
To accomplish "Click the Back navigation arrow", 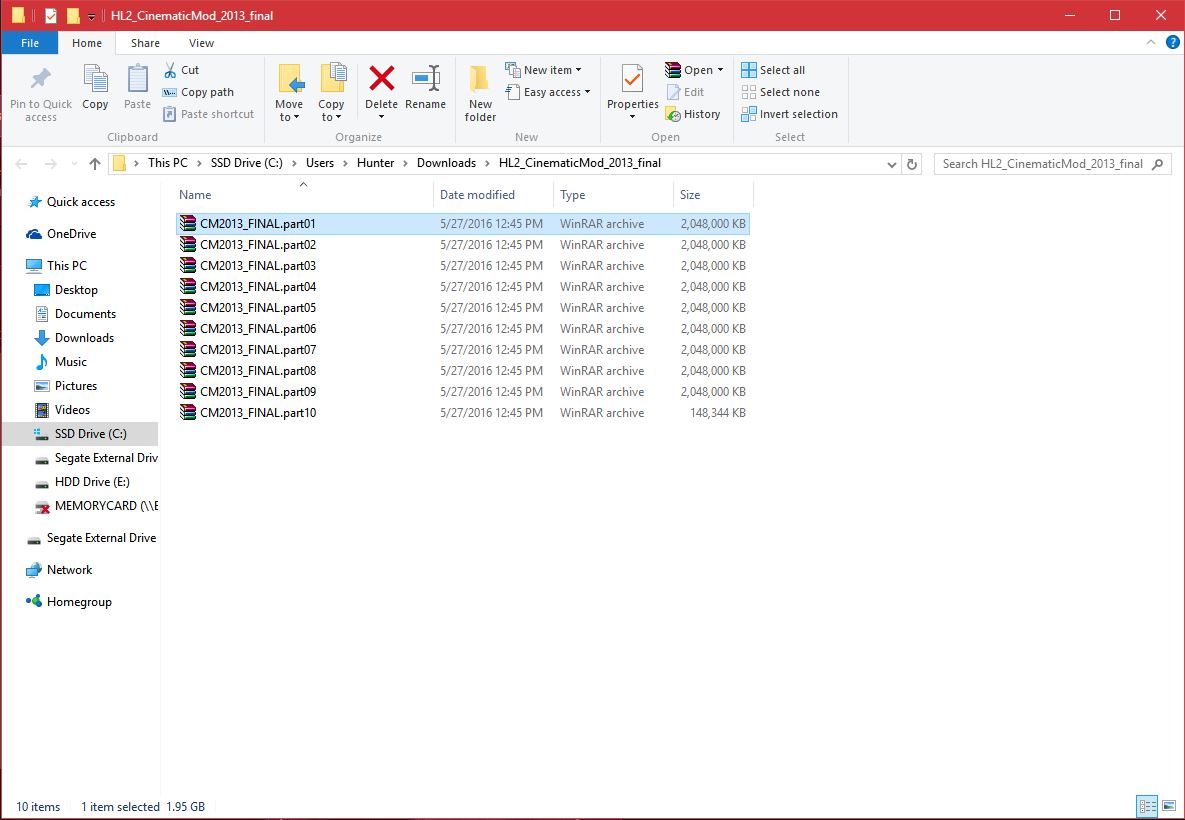I will (21, 164).
